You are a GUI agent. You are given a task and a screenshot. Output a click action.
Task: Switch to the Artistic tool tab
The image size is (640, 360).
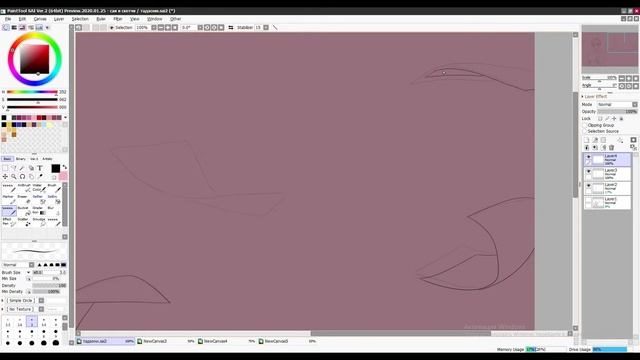pyautogui.click(x=47, y=159)
